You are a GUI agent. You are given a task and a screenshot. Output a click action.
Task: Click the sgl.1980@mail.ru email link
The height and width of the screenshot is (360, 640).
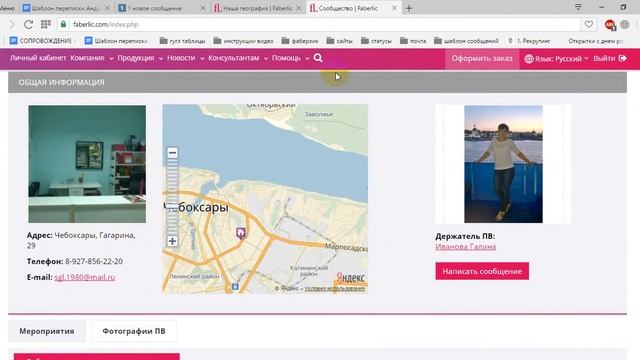pyautogui.click(x=84, y=277)
